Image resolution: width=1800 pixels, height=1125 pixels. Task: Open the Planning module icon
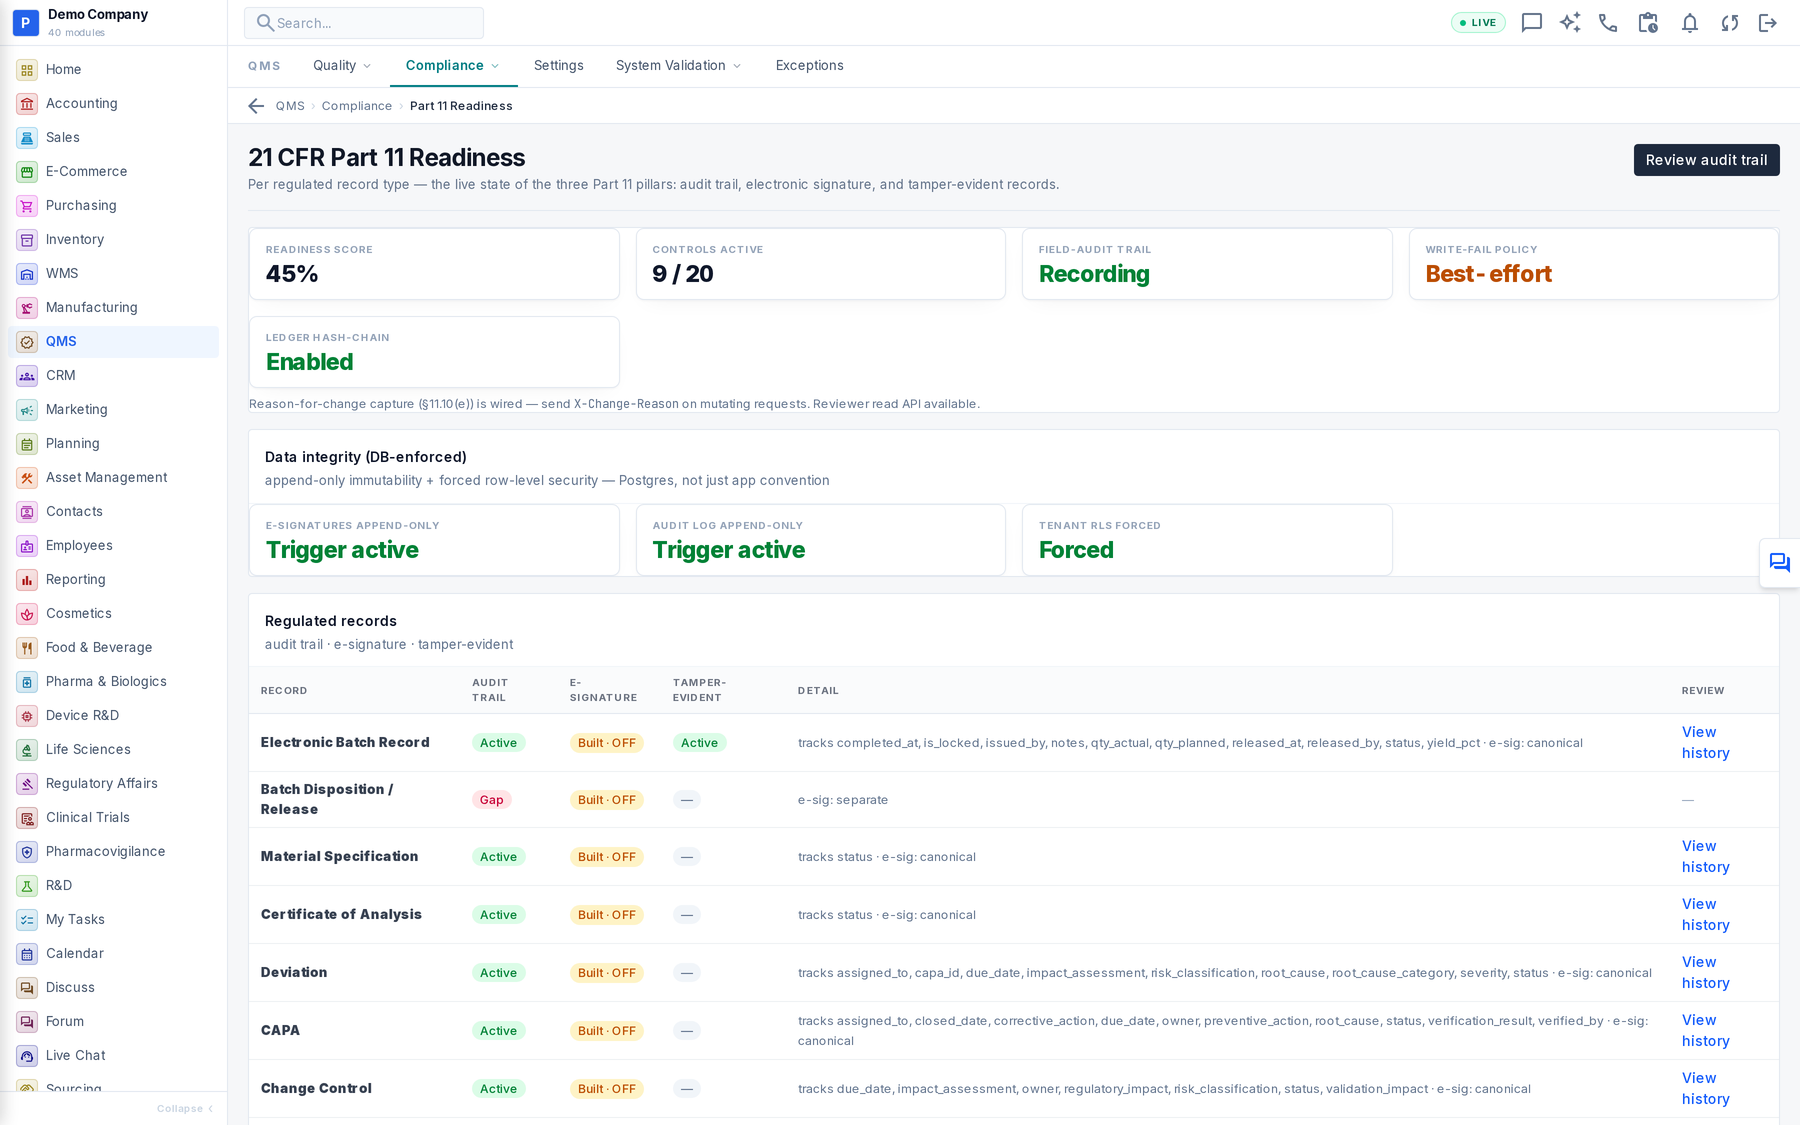(x=27, y=444)
